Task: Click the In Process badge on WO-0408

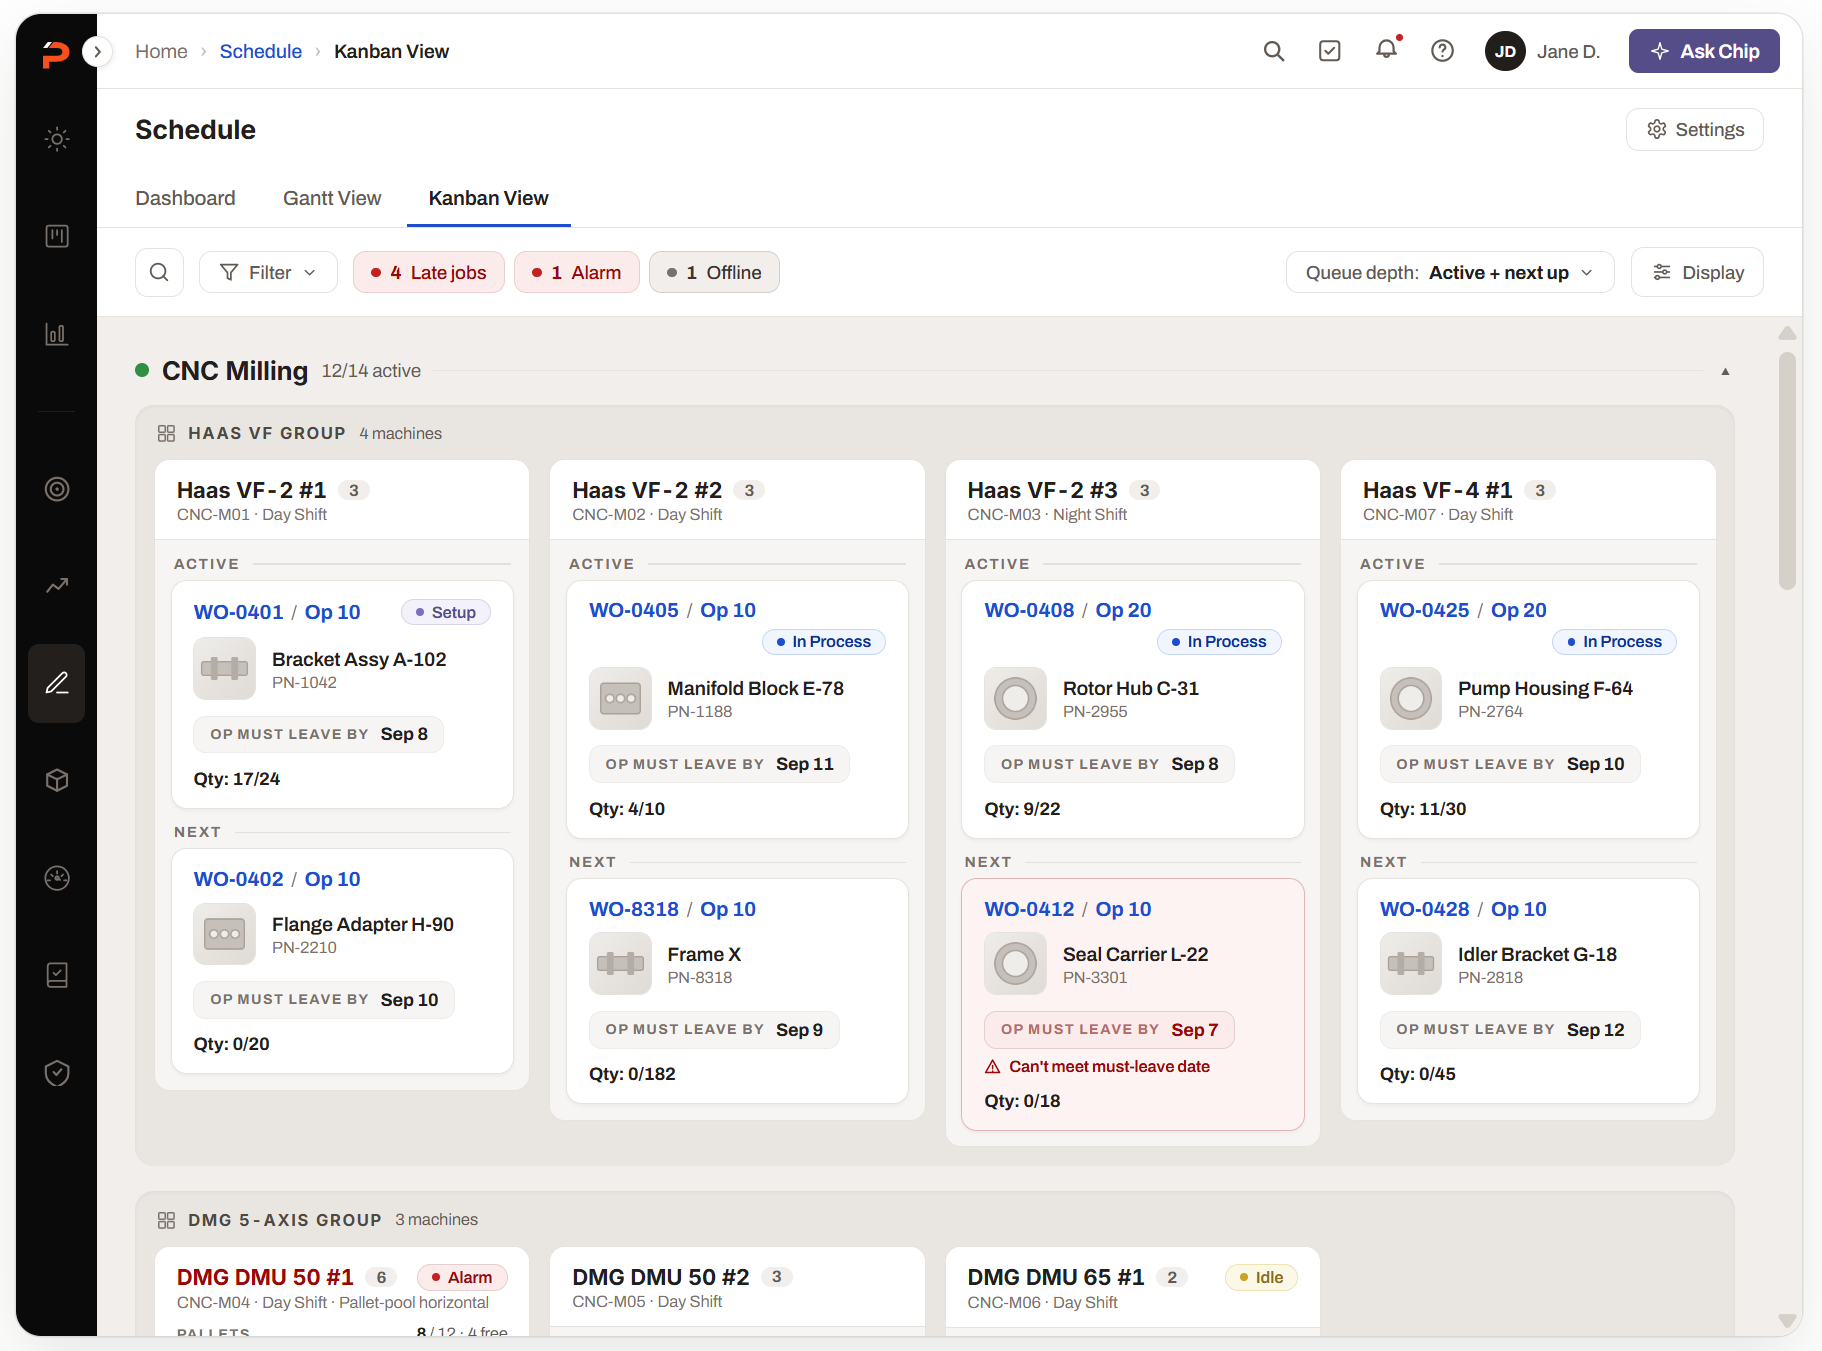Action: 1219,642
